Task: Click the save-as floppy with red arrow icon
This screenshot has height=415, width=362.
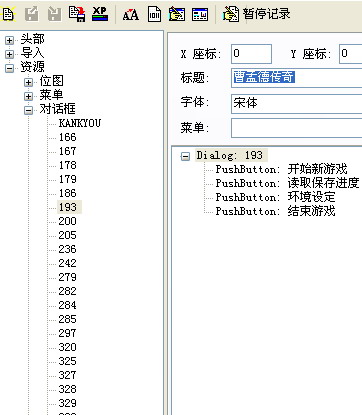Action: tap(77, 14)
